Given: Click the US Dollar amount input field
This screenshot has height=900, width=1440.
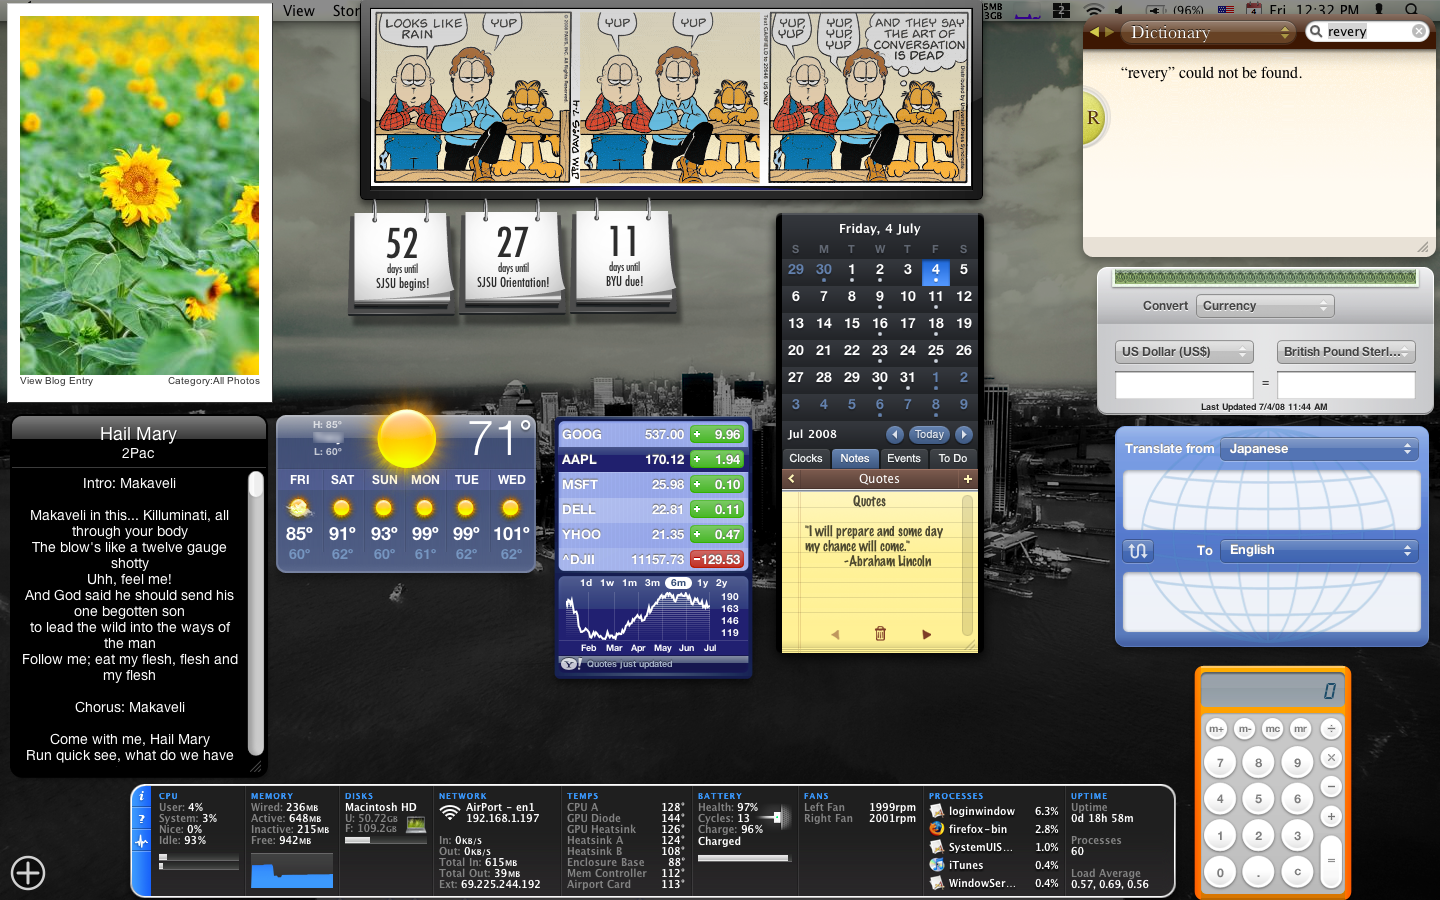Looking at the screenshot, I should [x=1184, y=384].
